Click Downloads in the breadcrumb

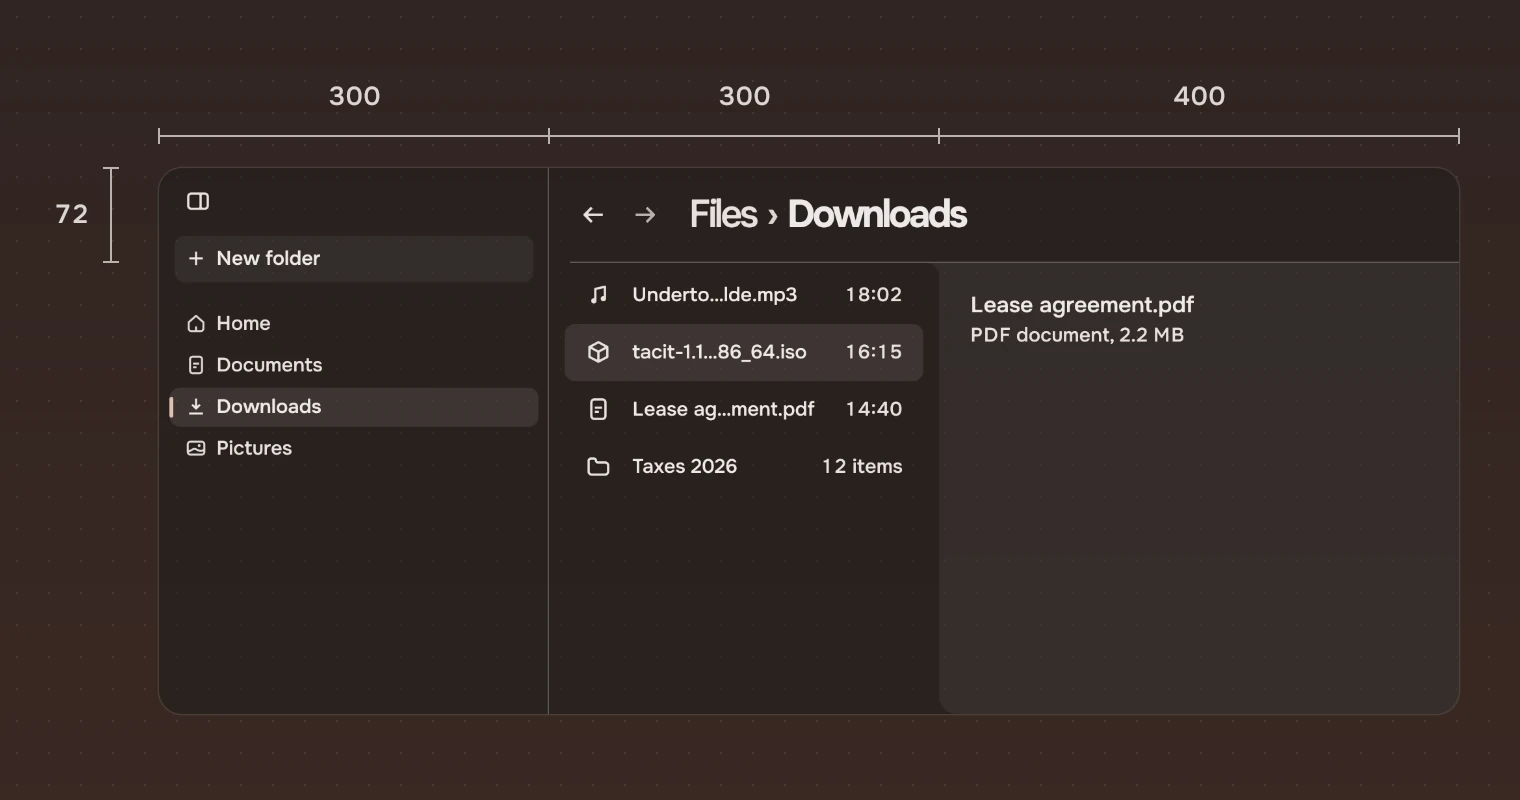(x=877, y=215)
